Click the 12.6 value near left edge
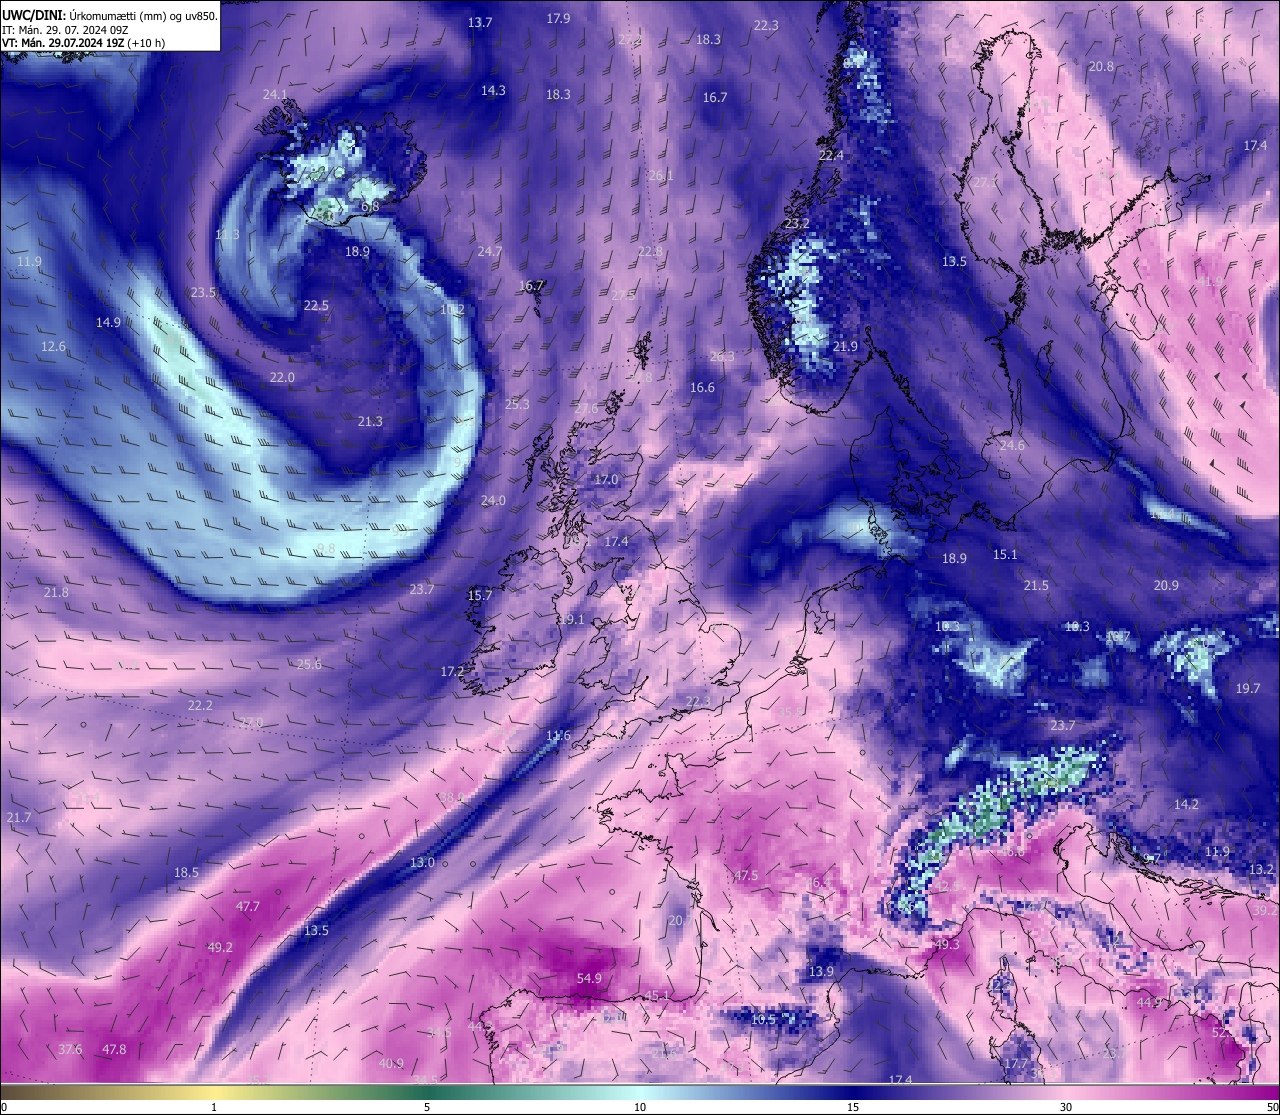Viewport: 1280px width, 1115px height. pos(53,346)
